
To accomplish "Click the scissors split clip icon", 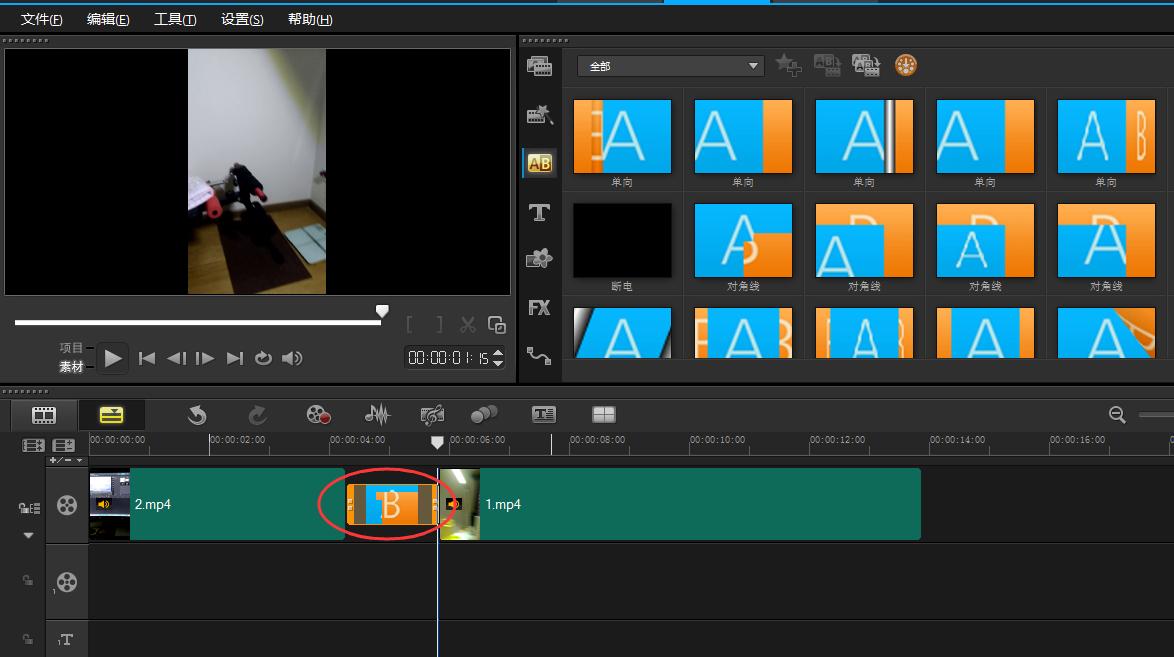I will 467,324.
